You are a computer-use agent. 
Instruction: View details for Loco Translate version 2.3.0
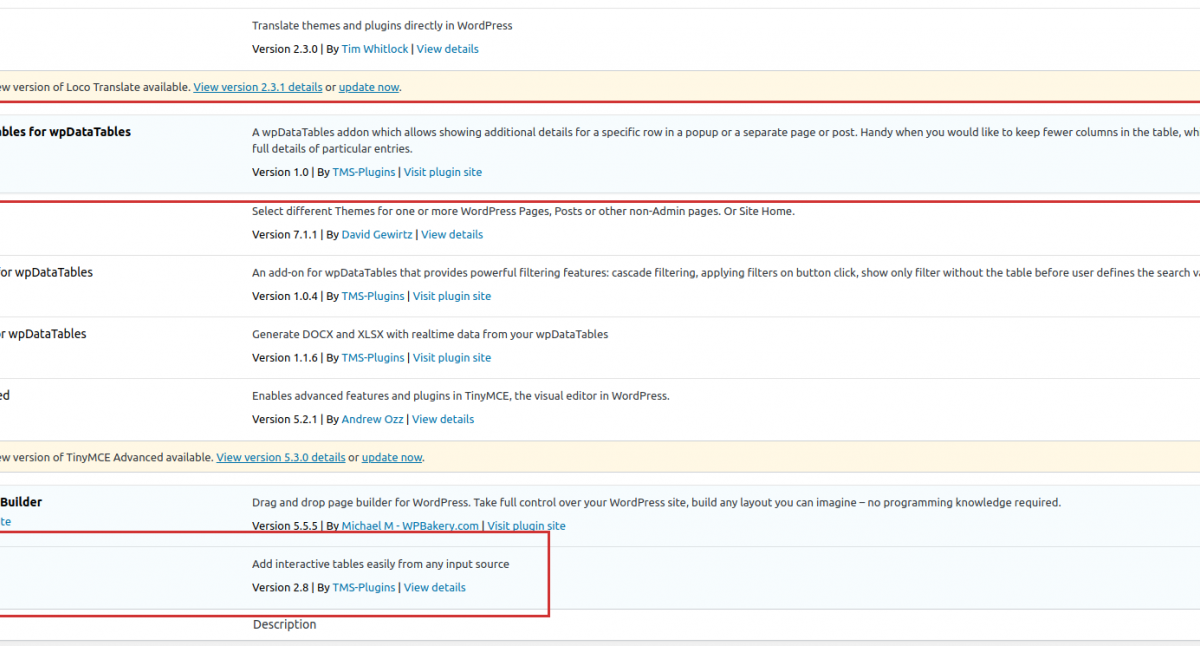pos(447,49)
